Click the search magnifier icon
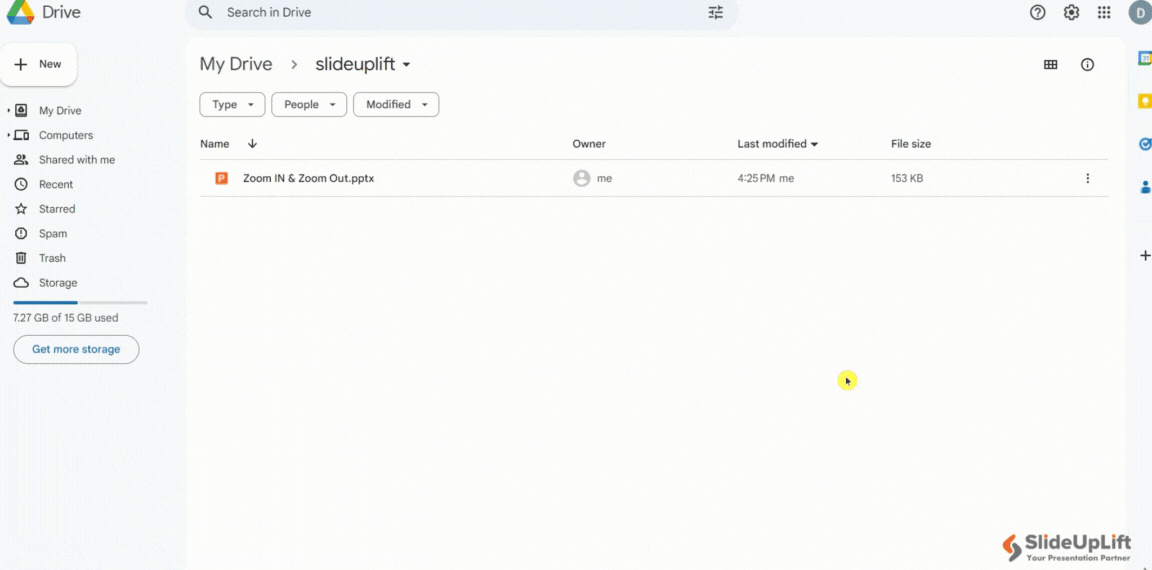The width and height of the screenshot is (1152, 570). tap(206, 12)
